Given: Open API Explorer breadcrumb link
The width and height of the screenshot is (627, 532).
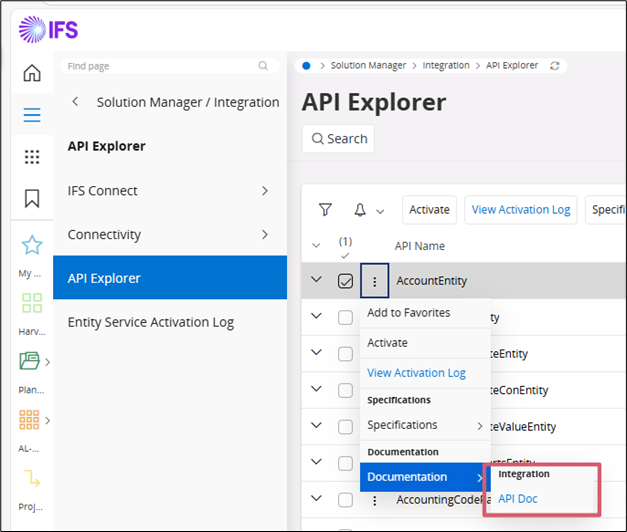Looking at the screenshot, I should (512, 65).
